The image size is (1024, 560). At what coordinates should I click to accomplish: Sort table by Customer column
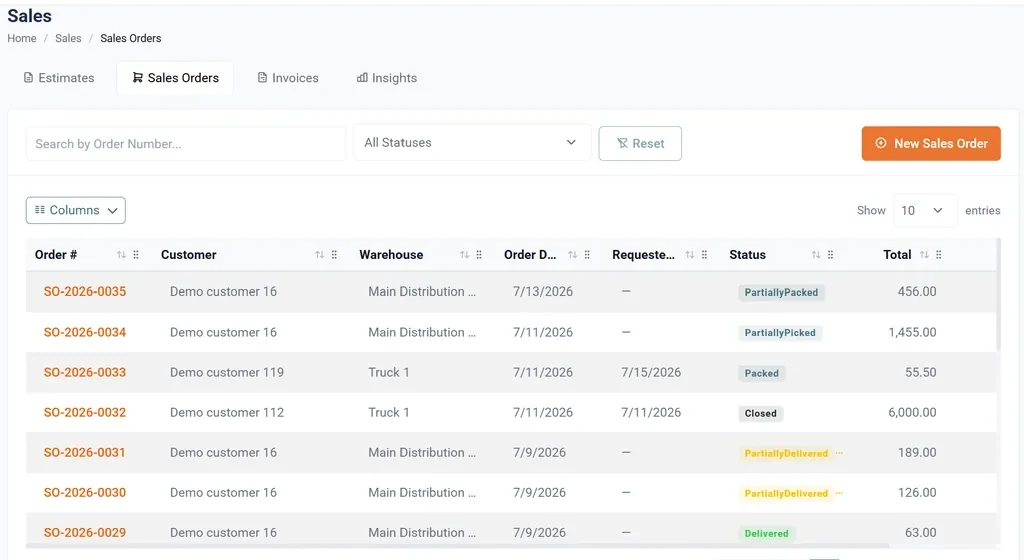[319, 255]
